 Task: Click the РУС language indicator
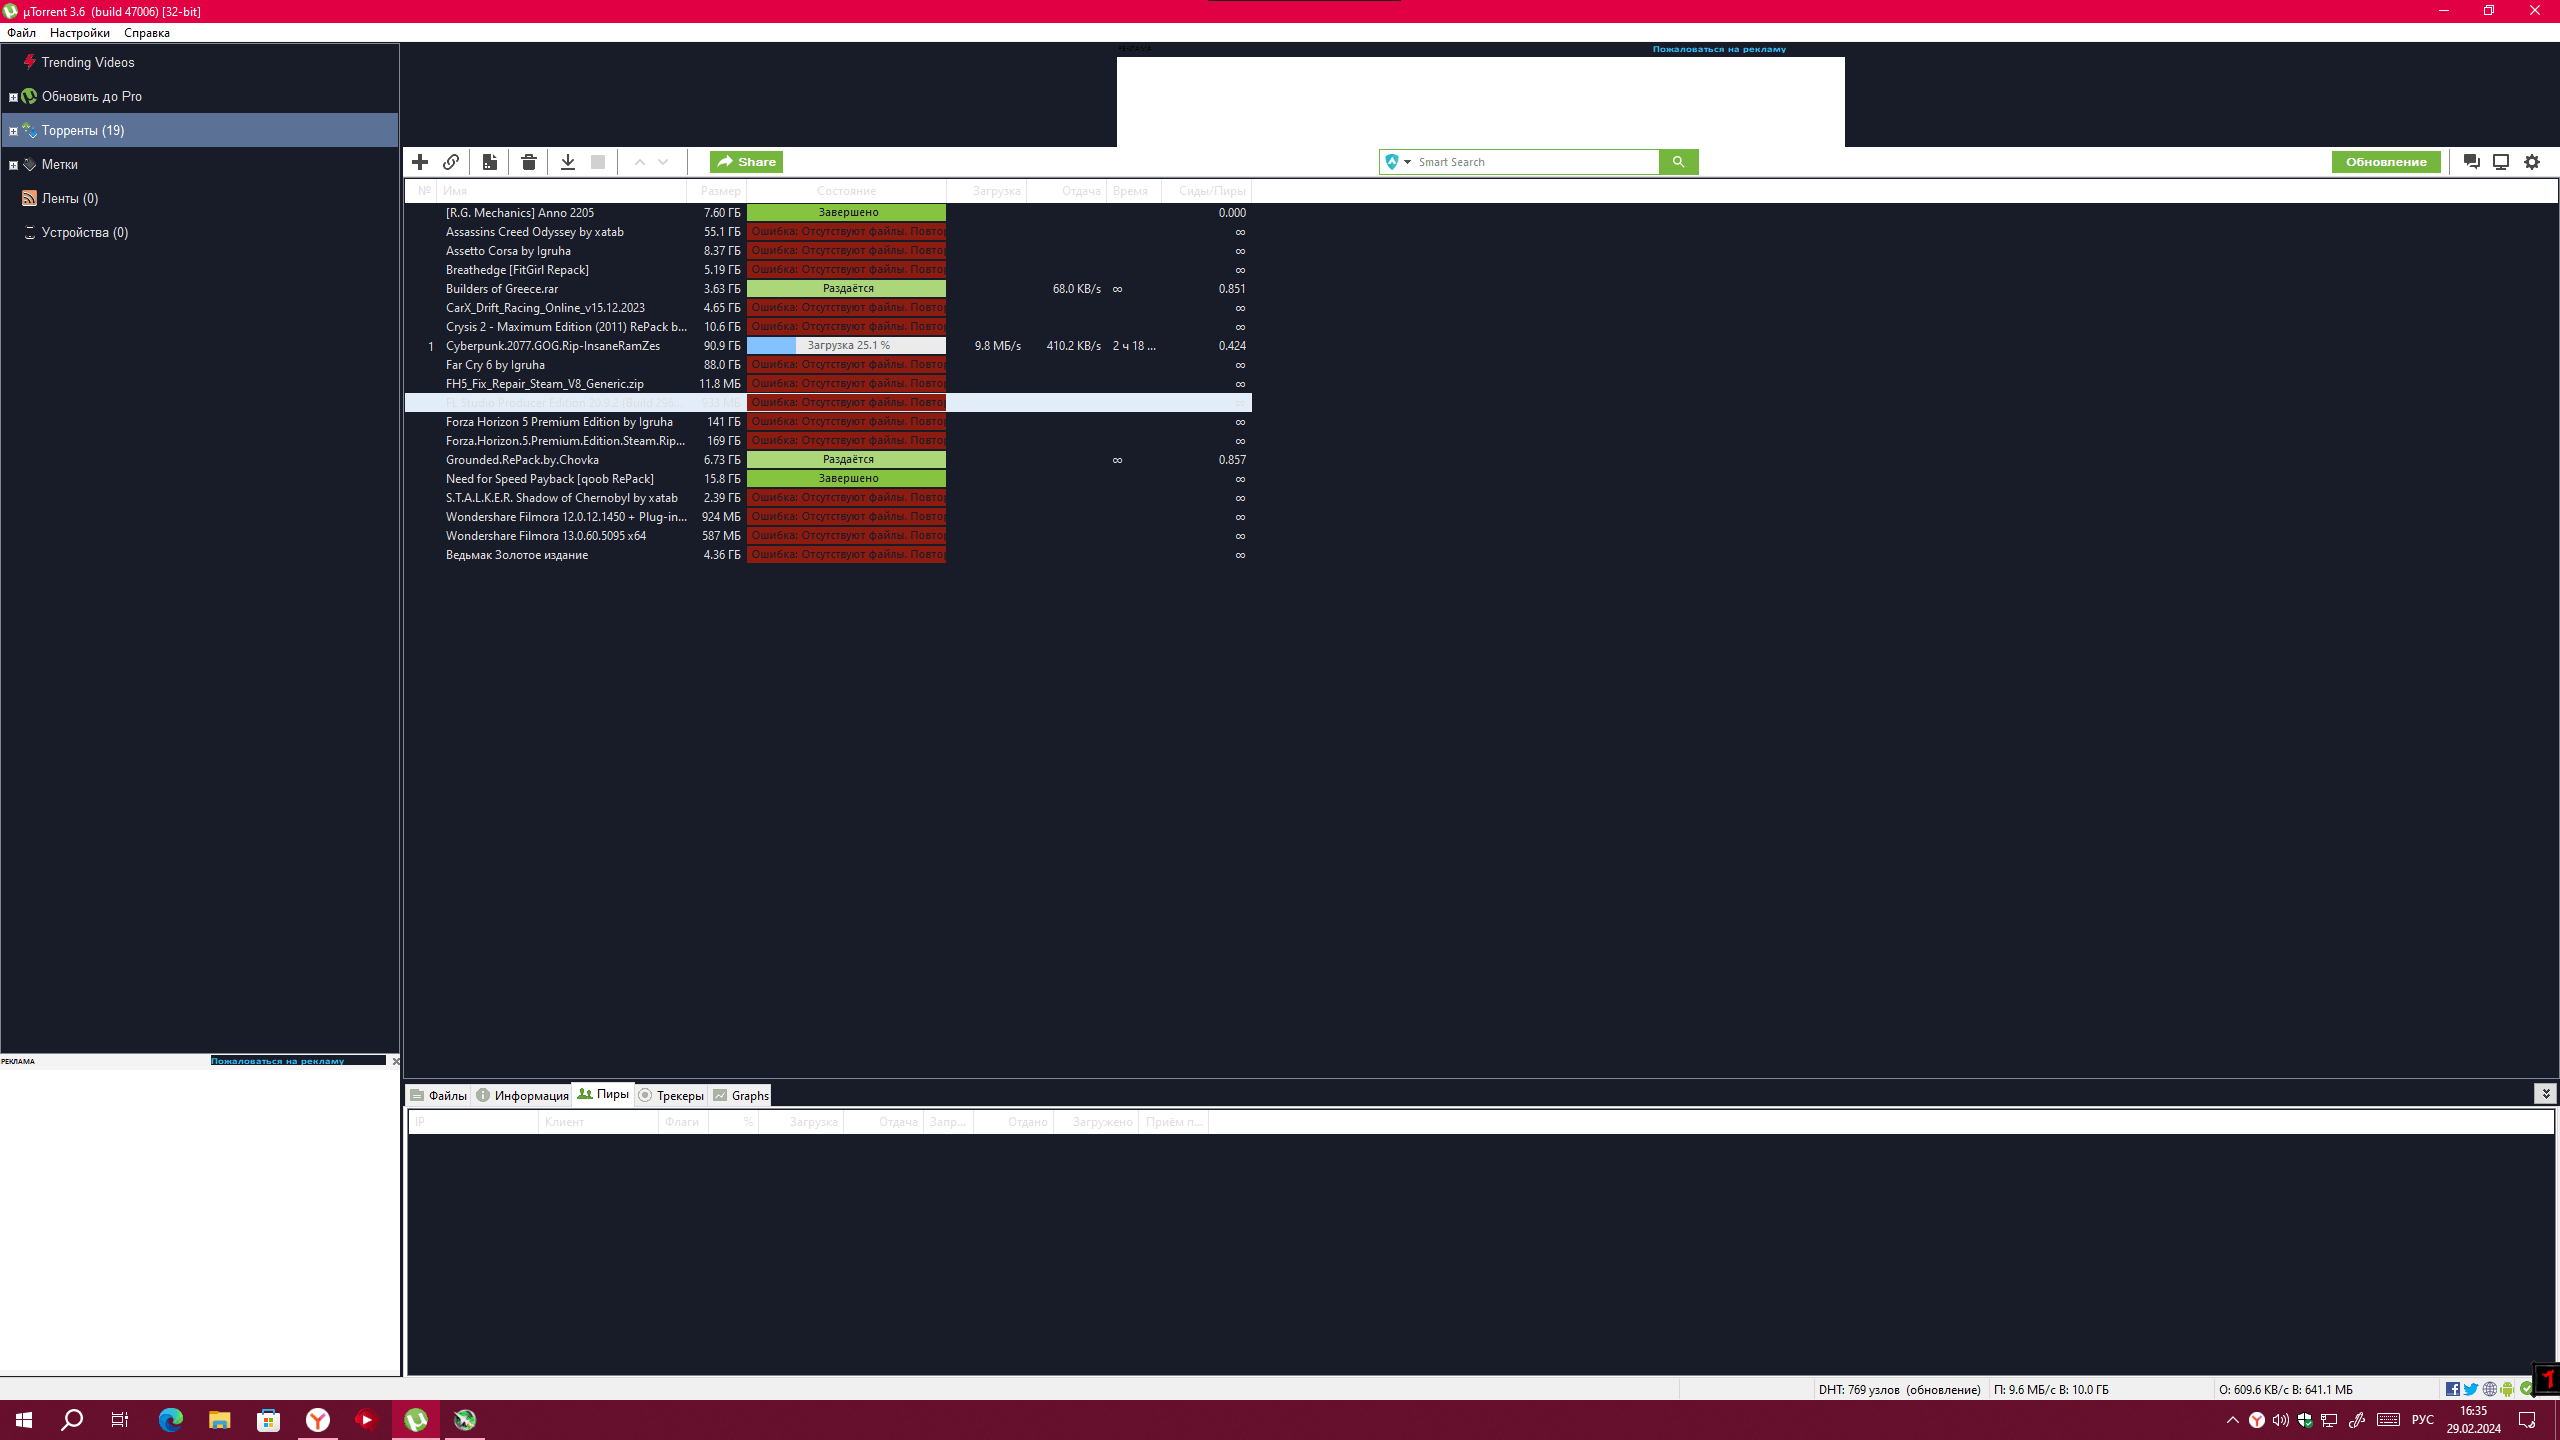pyautogui.click(x=2422, y=1420)
